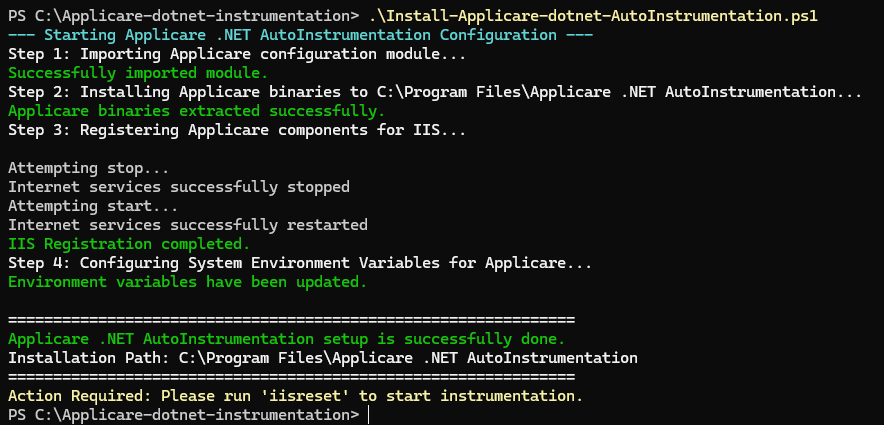Viewport: 884px width, 425px height.
Task: Click the 'Installation Path: C:\Program Files\Applicare' line
Action: pyautogui.click(x=322, y=358)
